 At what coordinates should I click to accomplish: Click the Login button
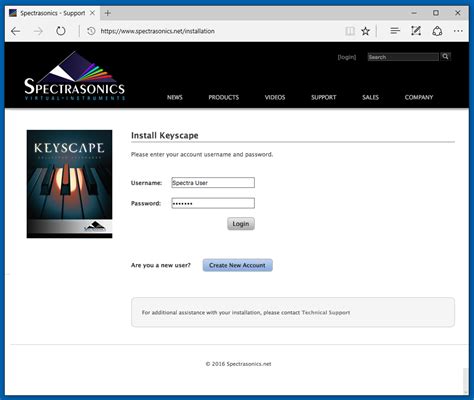(241, 224)
